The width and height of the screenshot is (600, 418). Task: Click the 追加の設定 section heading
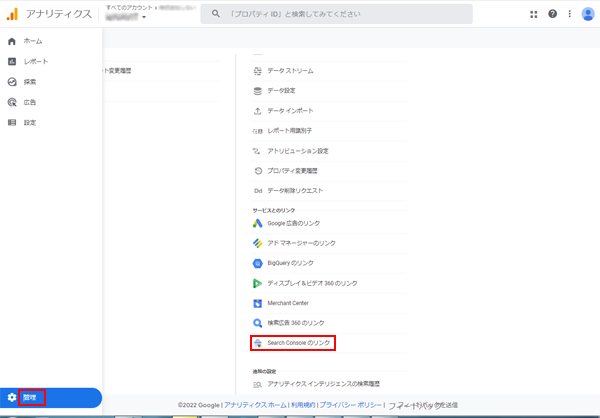coord(264,371)
